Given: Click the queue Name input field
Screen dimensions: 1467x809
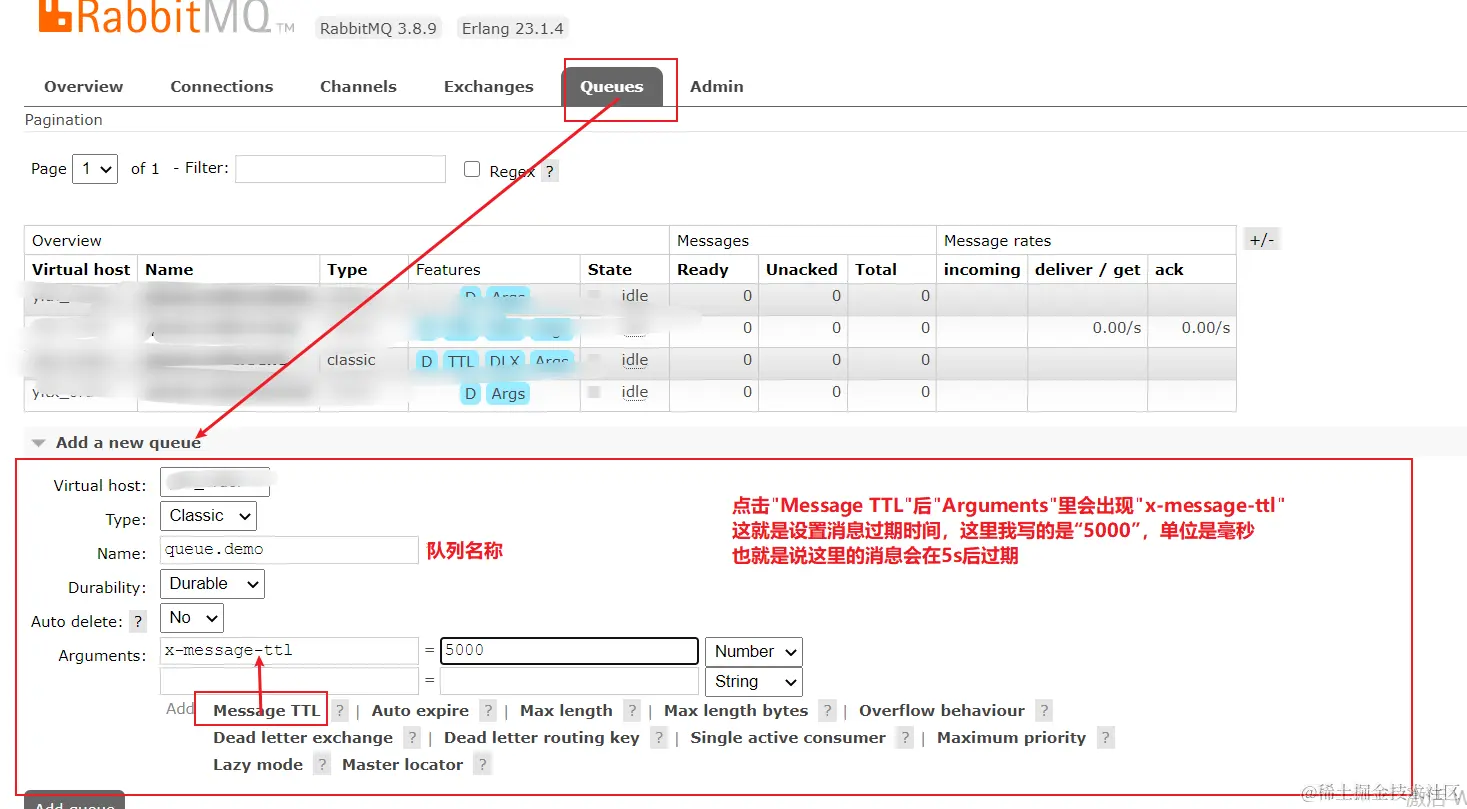Looking at the screenshot, I should [289, 550].
